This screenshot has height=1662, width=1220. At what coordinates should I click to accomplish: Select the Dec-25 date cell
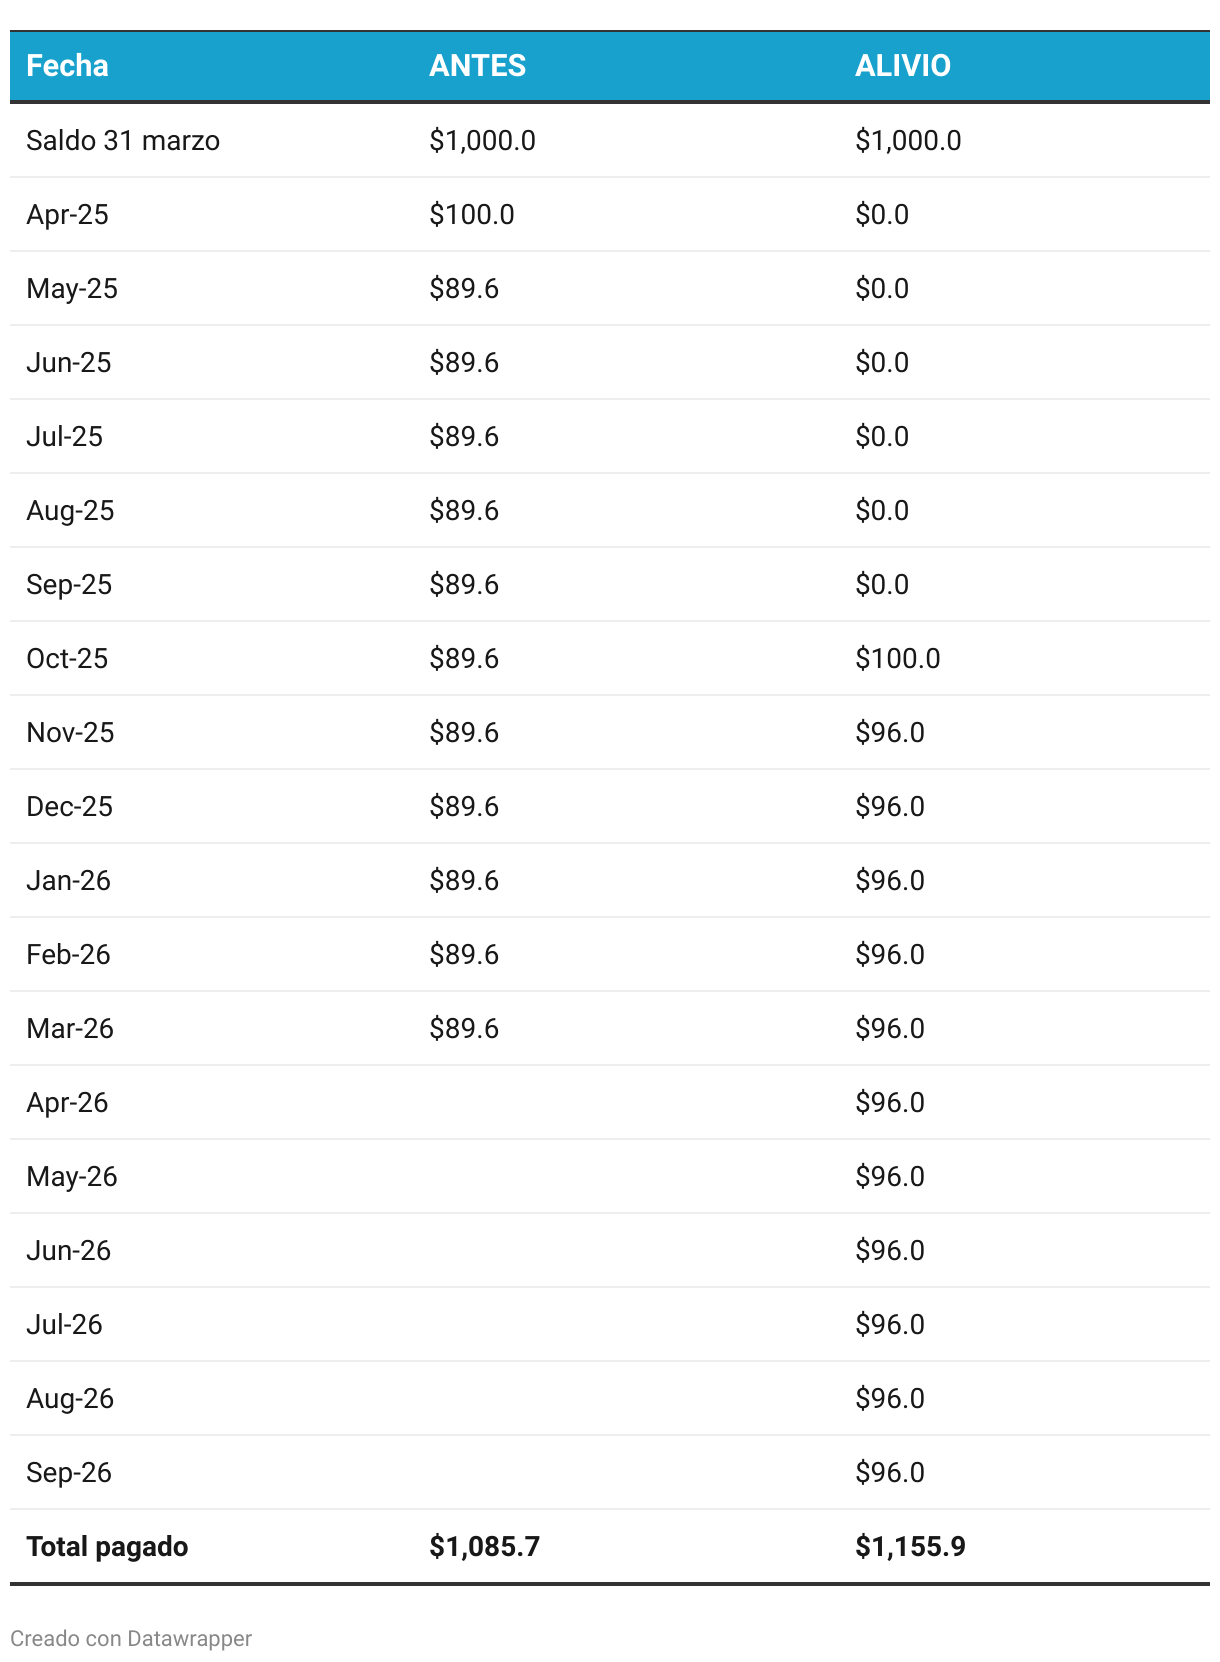coord(70,806)
